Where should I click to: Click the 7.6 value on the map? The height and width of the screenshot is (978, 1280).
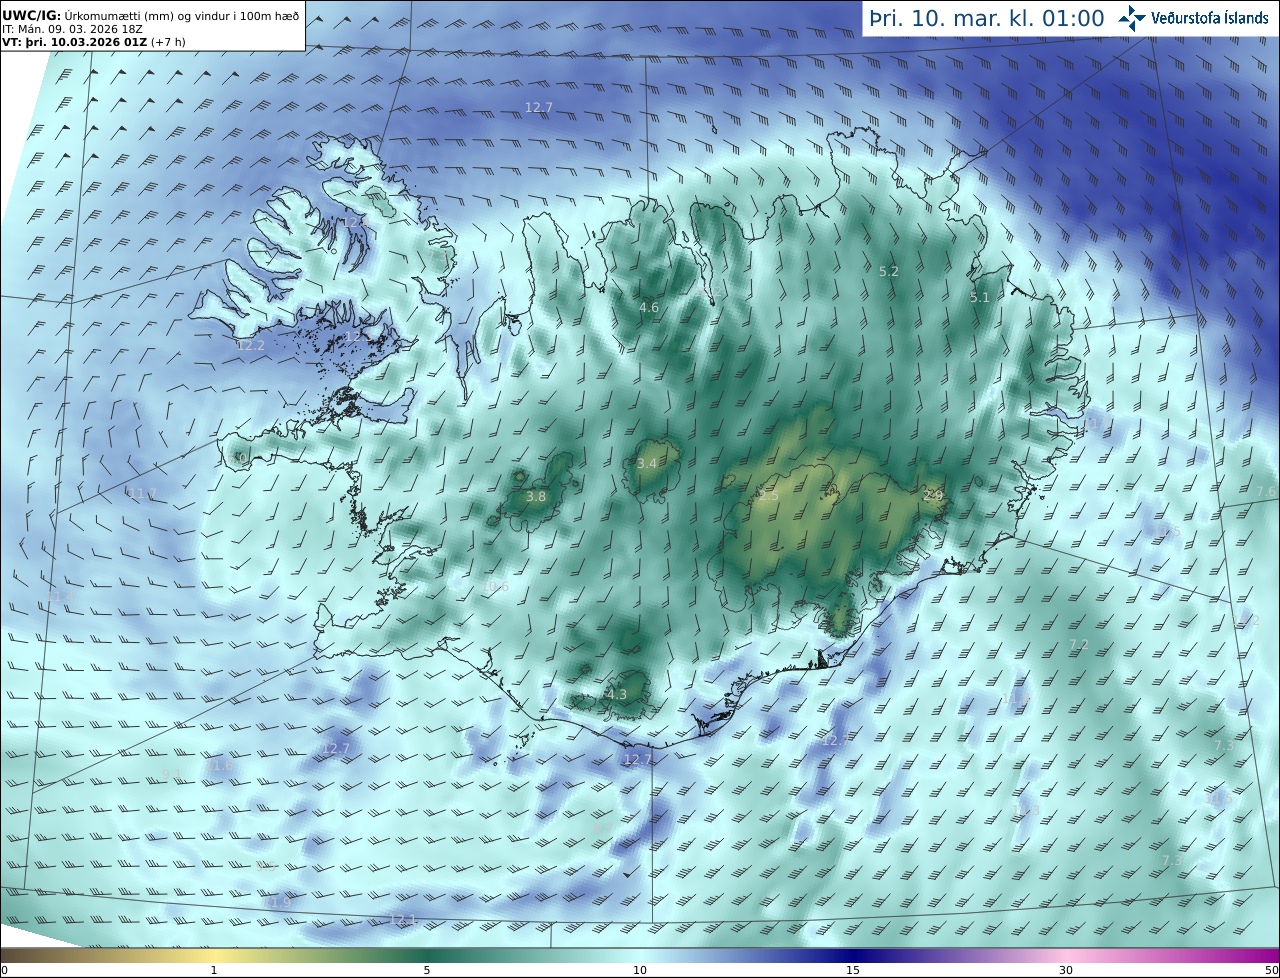point(1266,491)
